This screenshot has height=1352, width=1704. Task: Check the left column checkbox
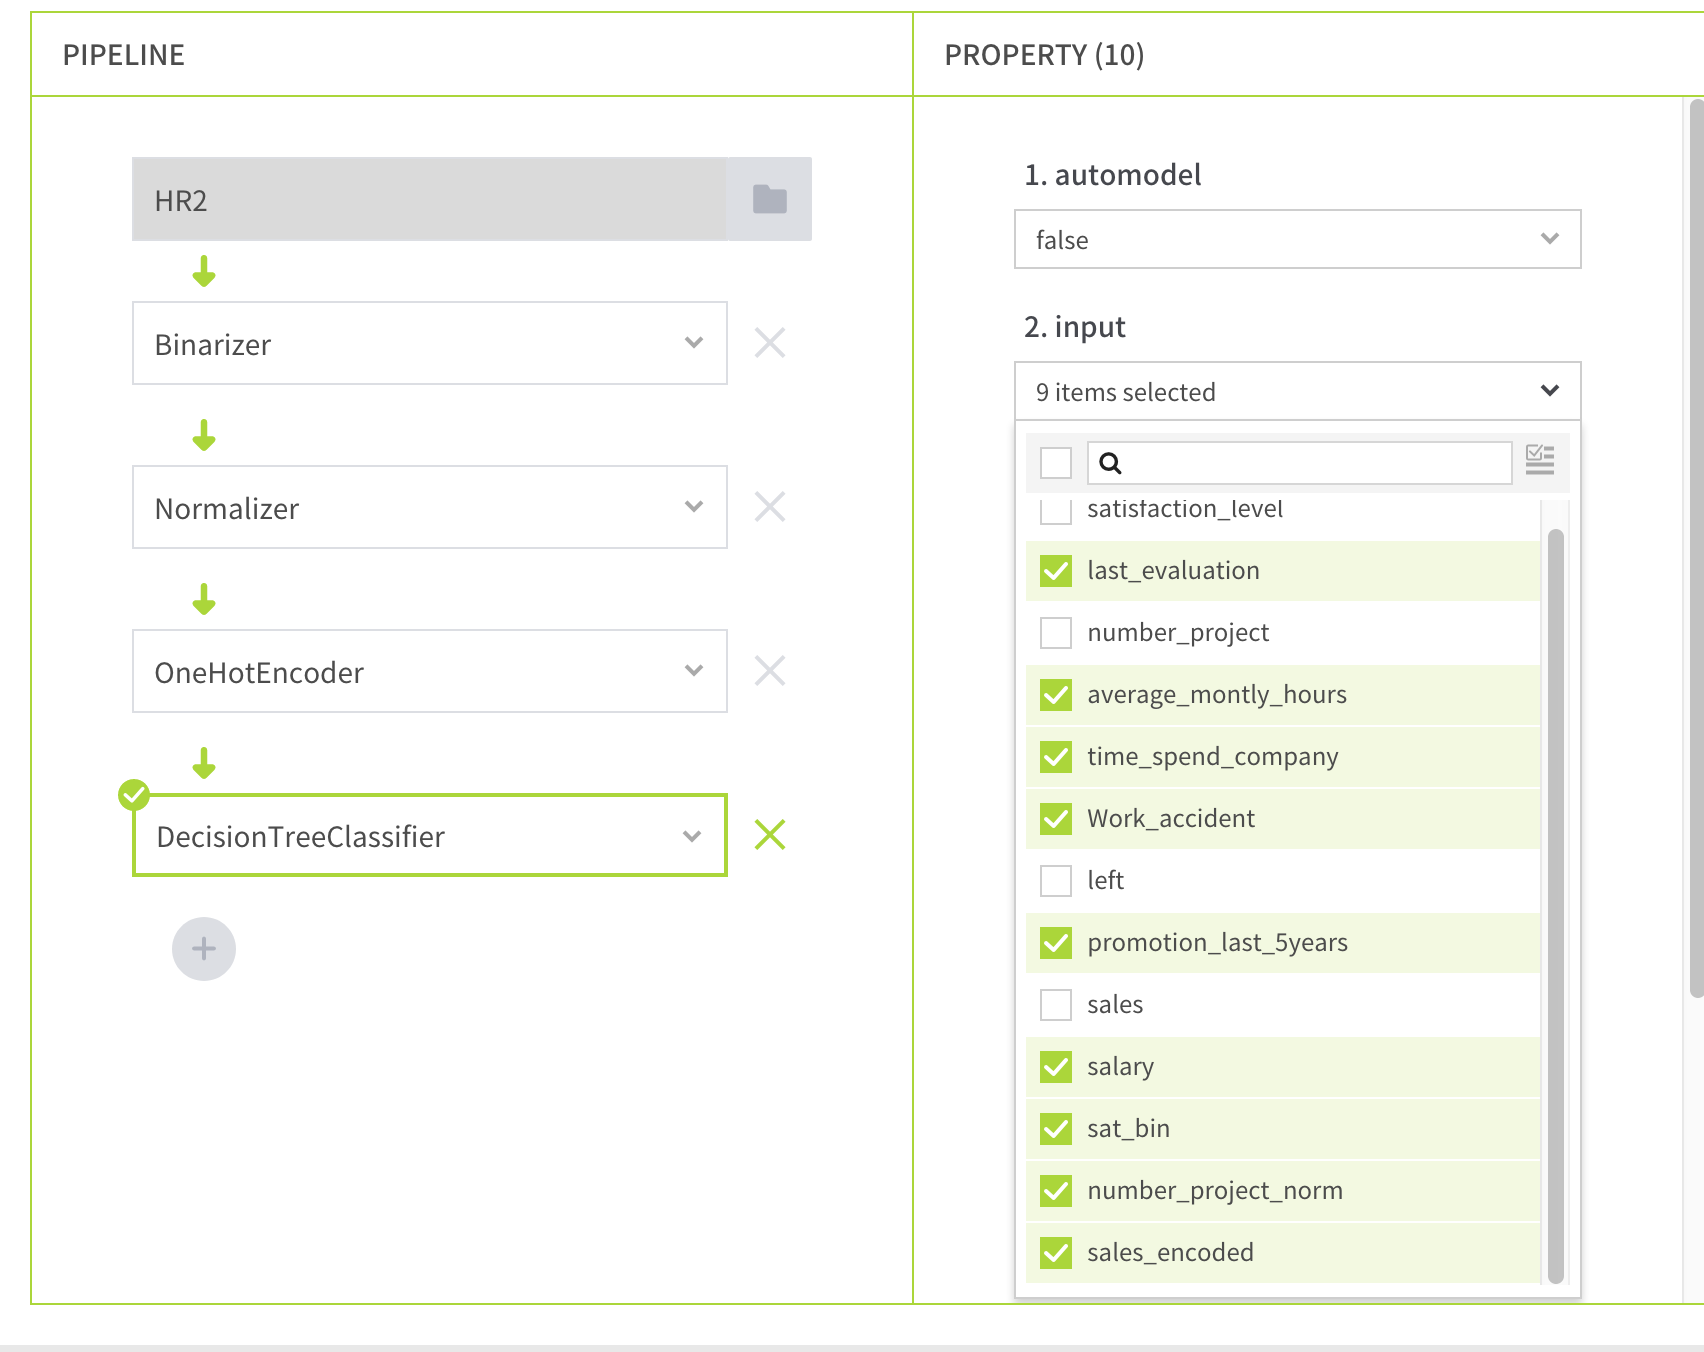coord(1056,881)
